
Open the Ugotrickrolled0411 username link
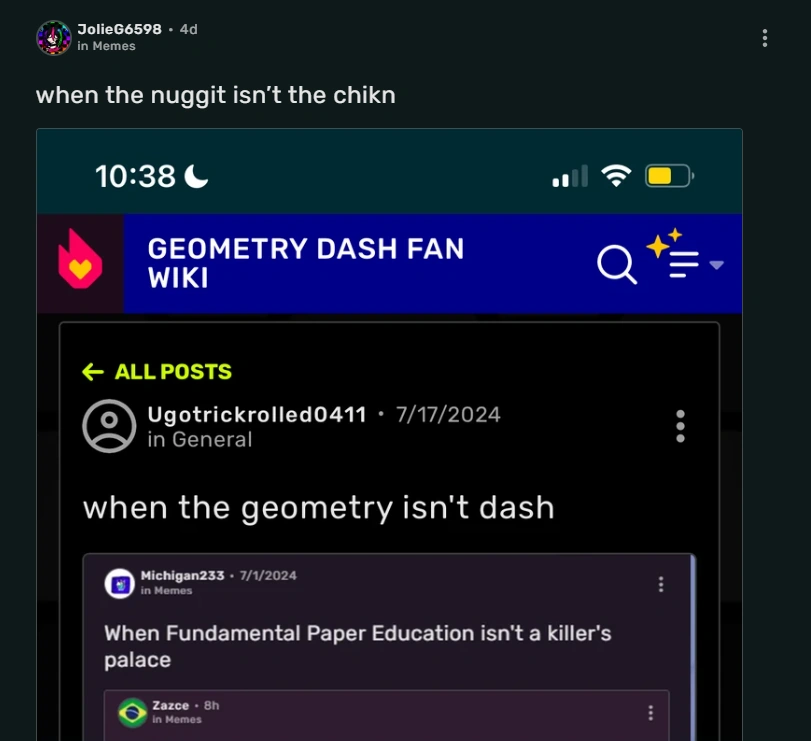(257, 415)
